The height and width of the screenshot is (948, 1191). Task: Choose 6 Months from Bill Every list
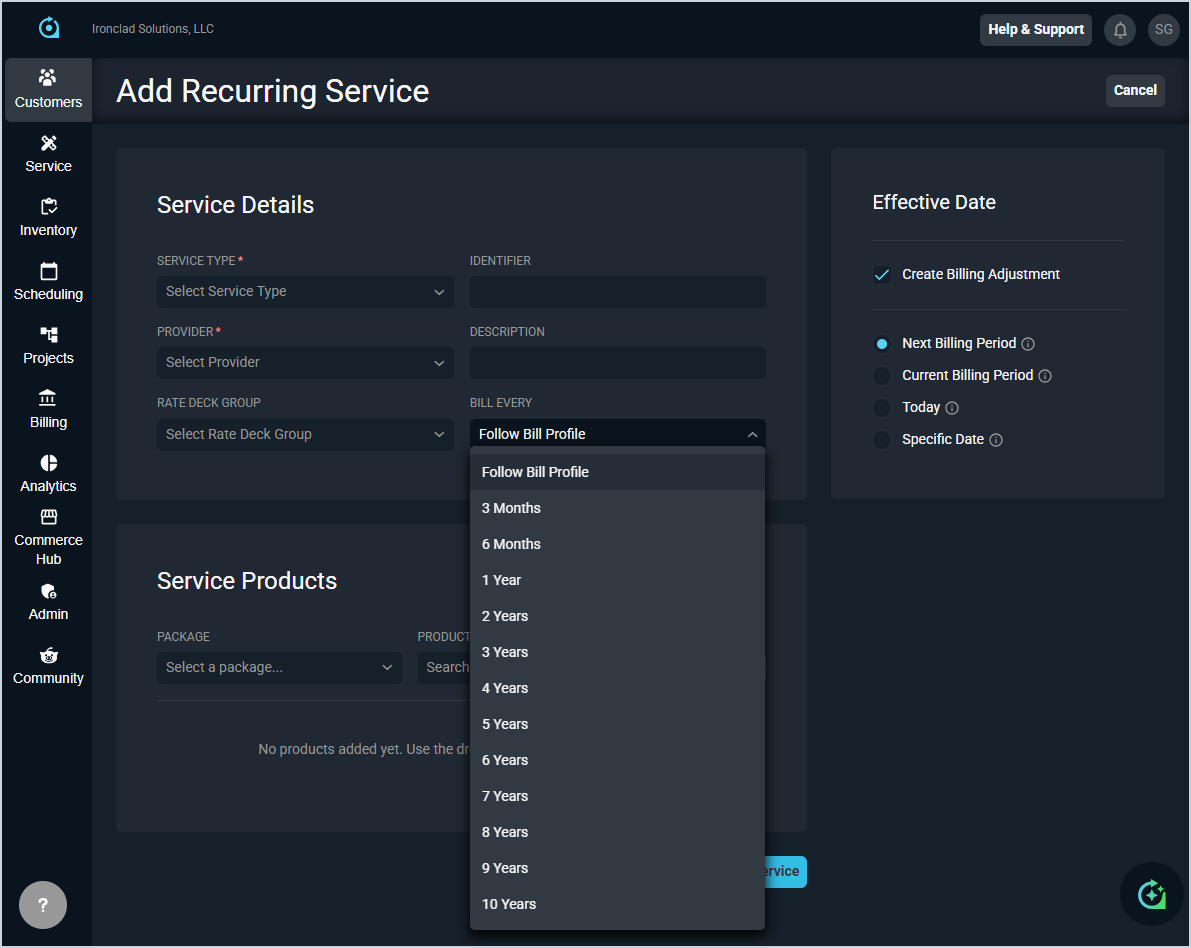511,544
